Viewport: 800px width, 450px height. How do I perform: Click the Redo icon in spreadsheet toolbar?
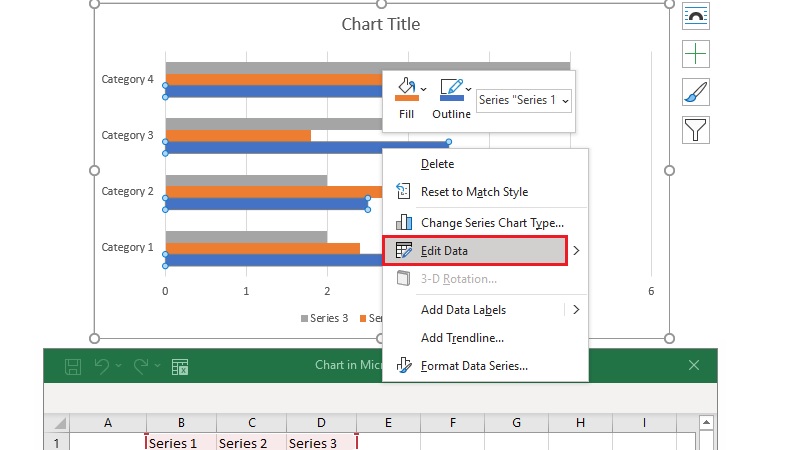(x=141, y=366)
